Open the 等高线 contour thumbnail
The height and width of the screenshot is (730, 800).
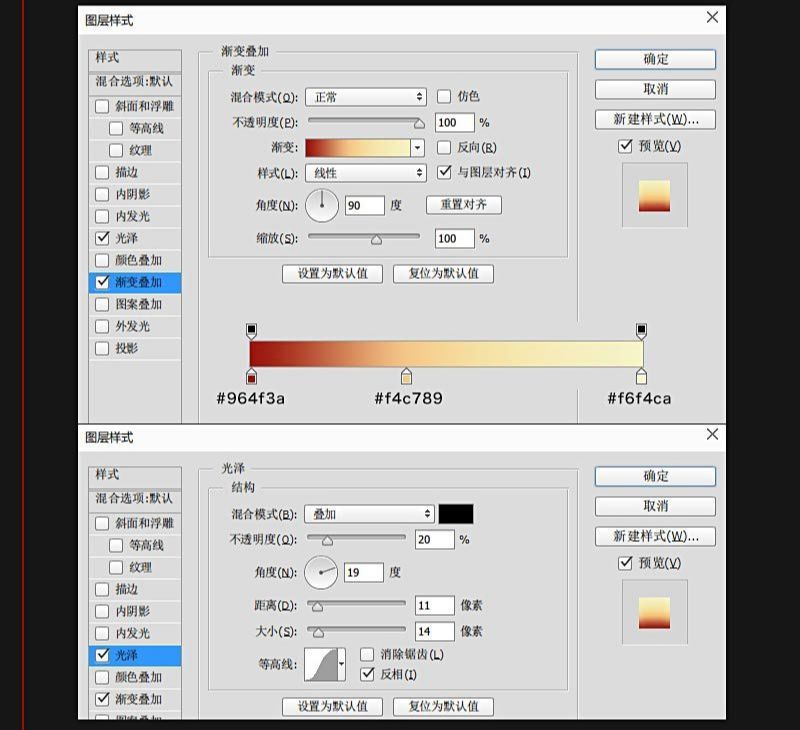pos(321,664)
